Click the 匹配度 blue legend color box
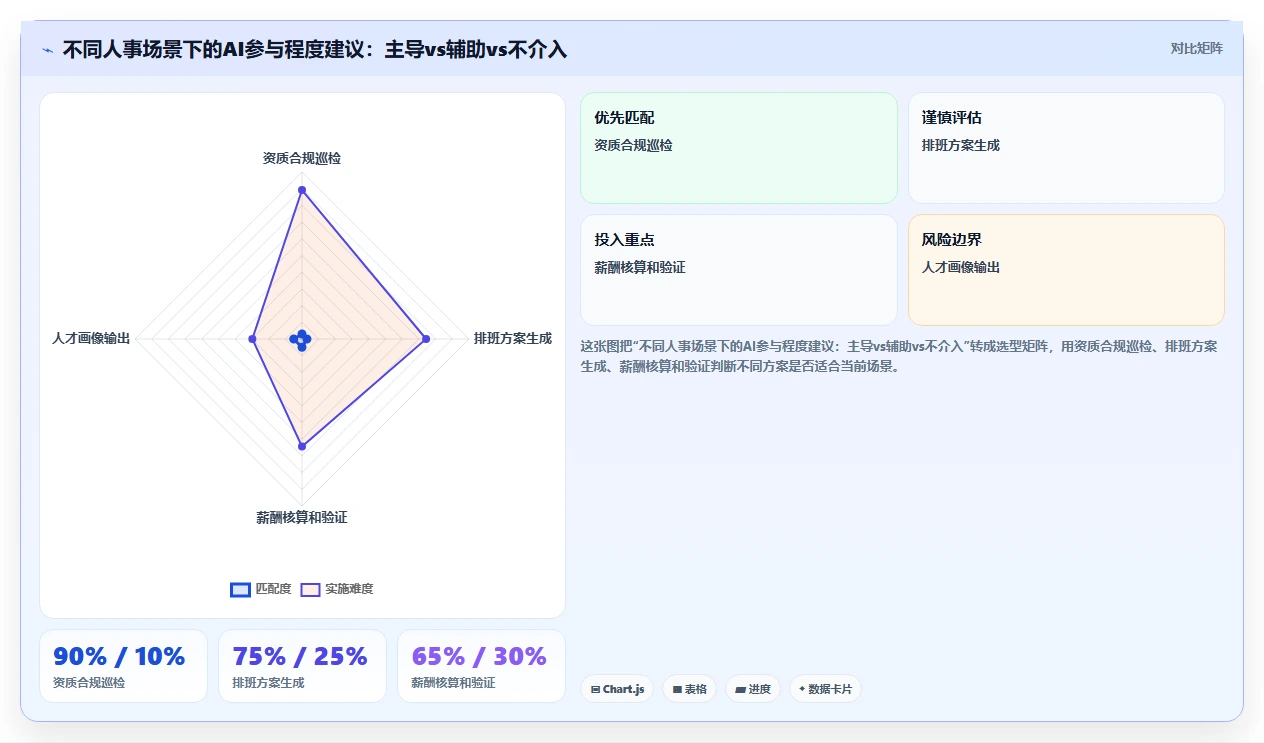The width and height of the screenshot is (1264, 743). 240,589
